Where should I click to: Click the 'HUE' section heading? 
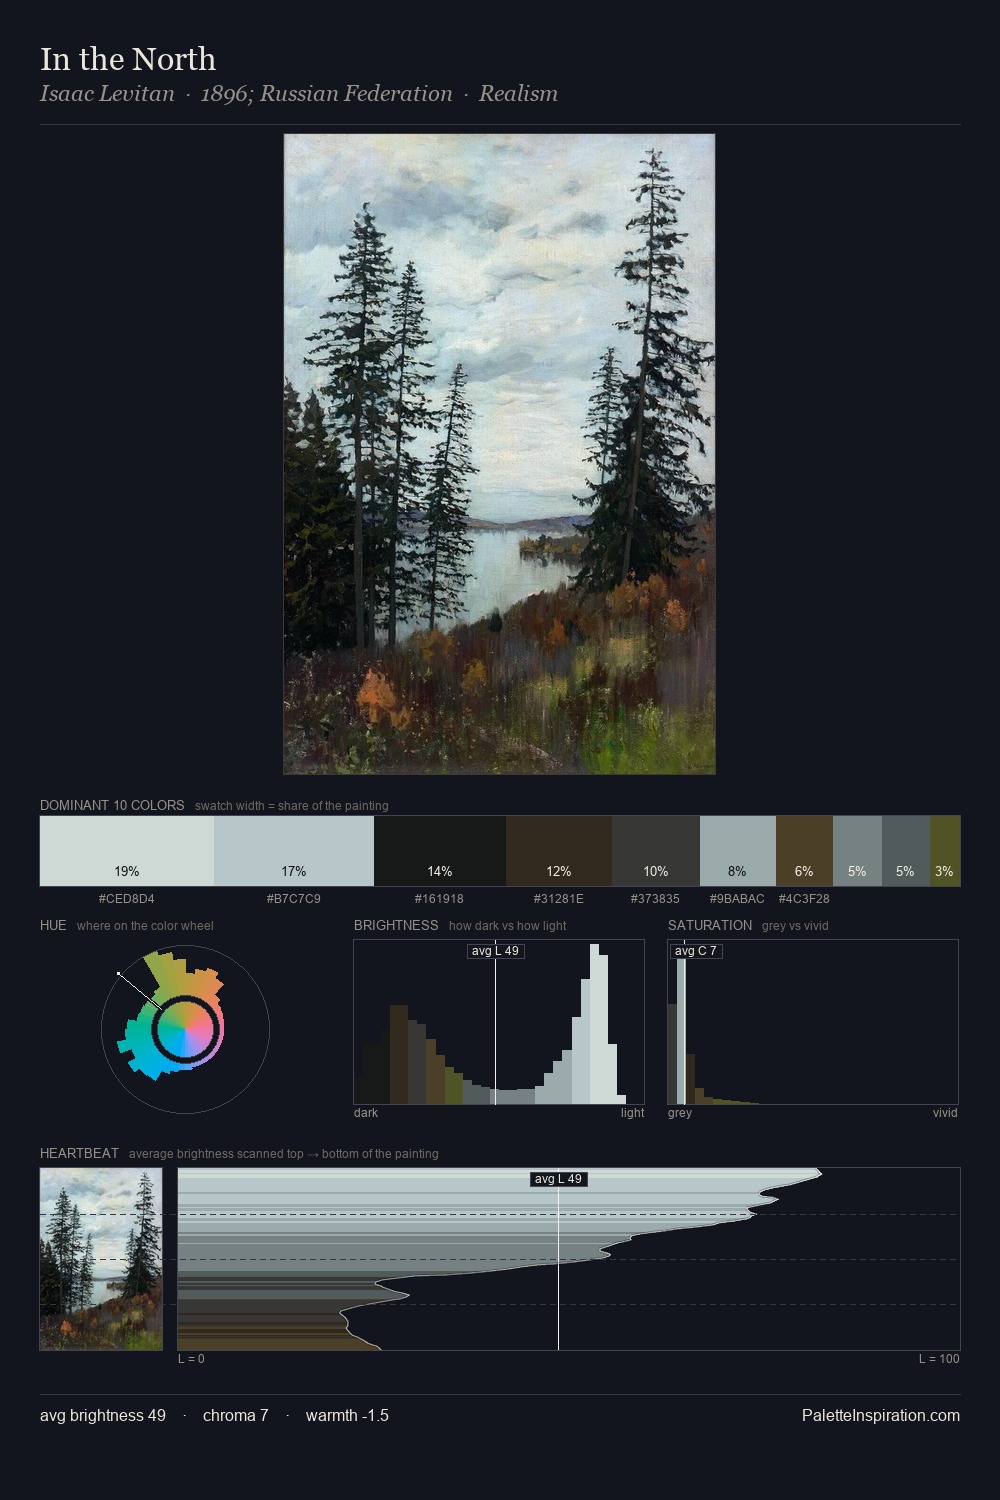53,925
